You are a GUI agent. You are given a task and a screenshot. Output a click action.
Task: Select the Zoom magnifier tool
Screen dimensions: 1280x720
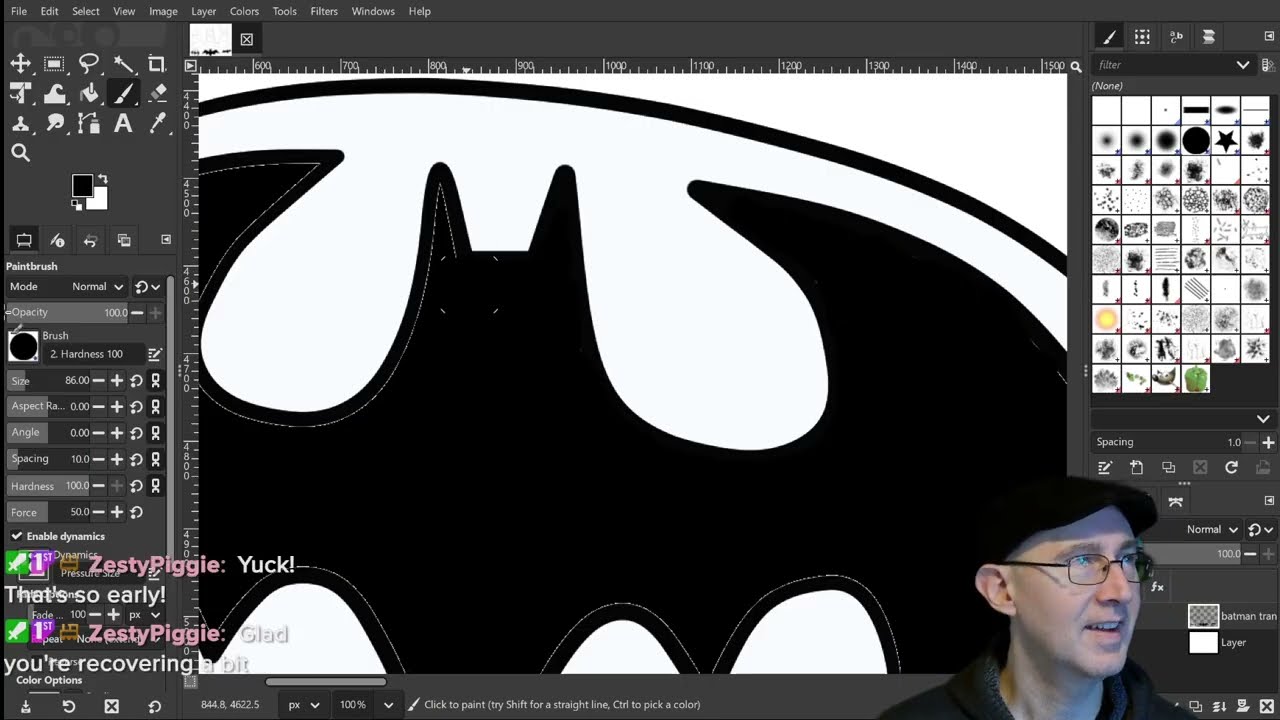point(20,153)
